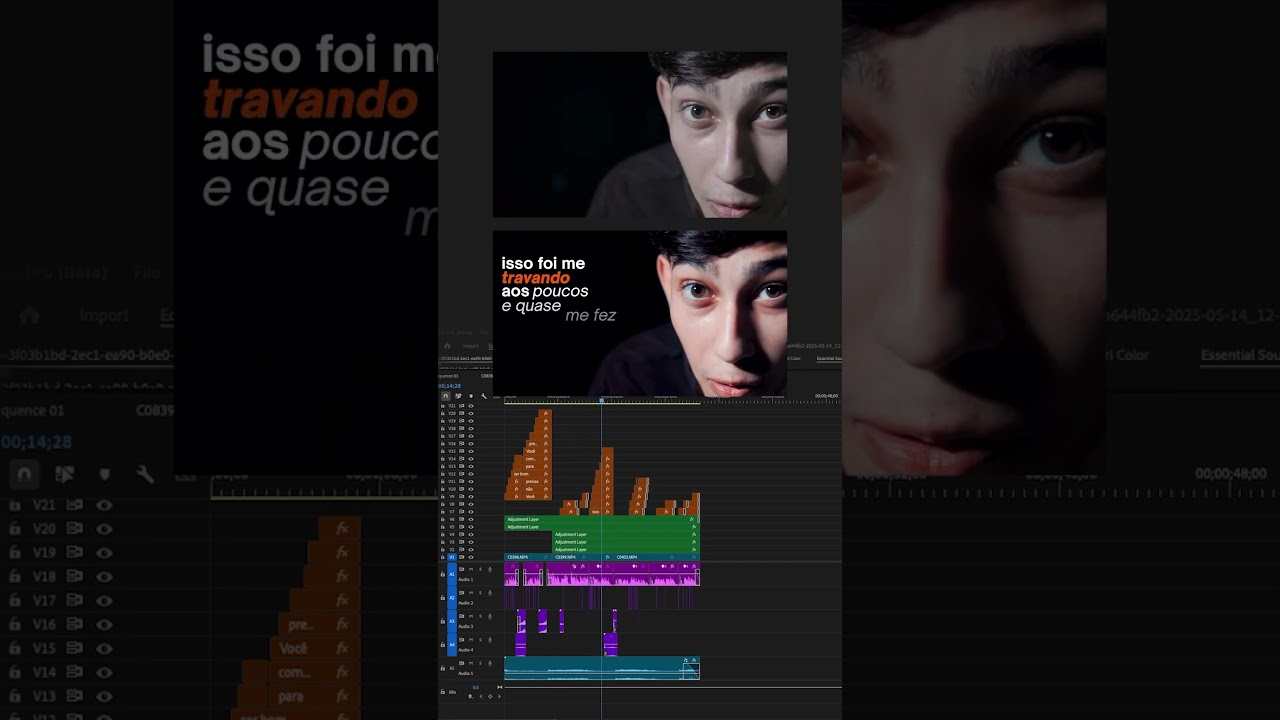1280x720 pixels.
Task: Click the blue playhead marker on the ruler
Action: click(x=602, y=400)
